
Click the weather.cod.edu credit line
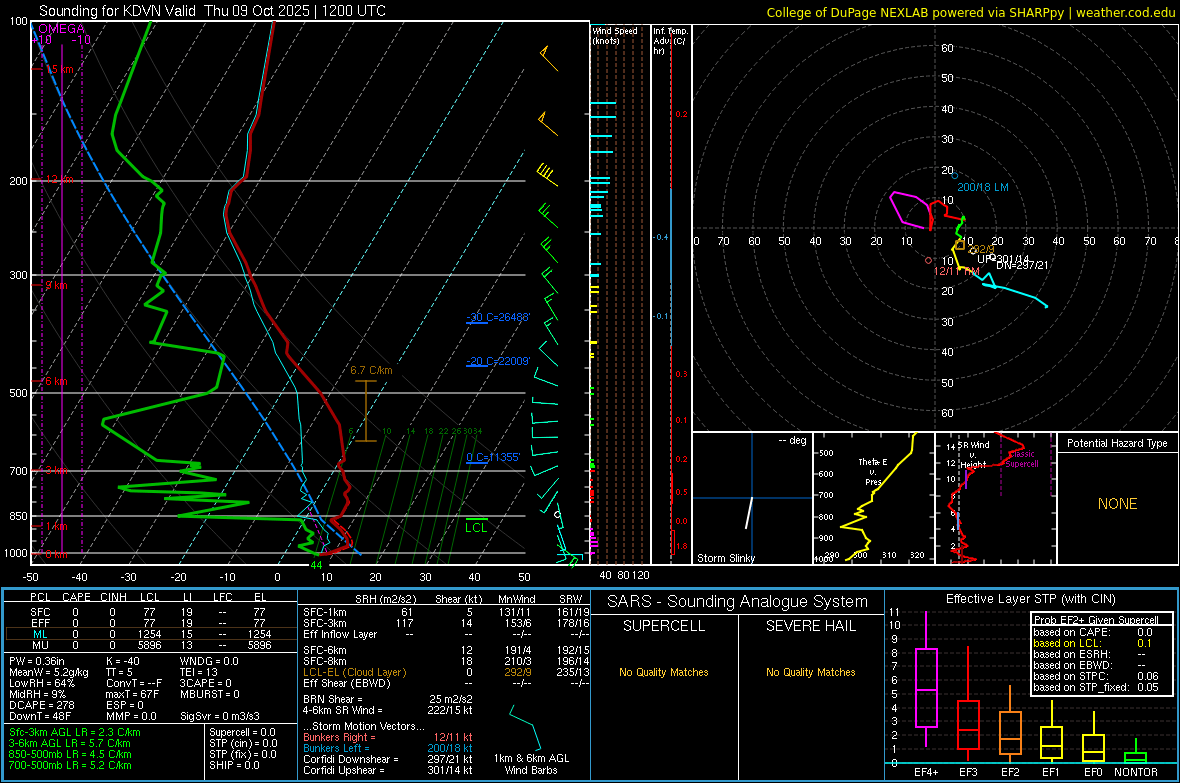pyautogui.click(x=970, y=12)
